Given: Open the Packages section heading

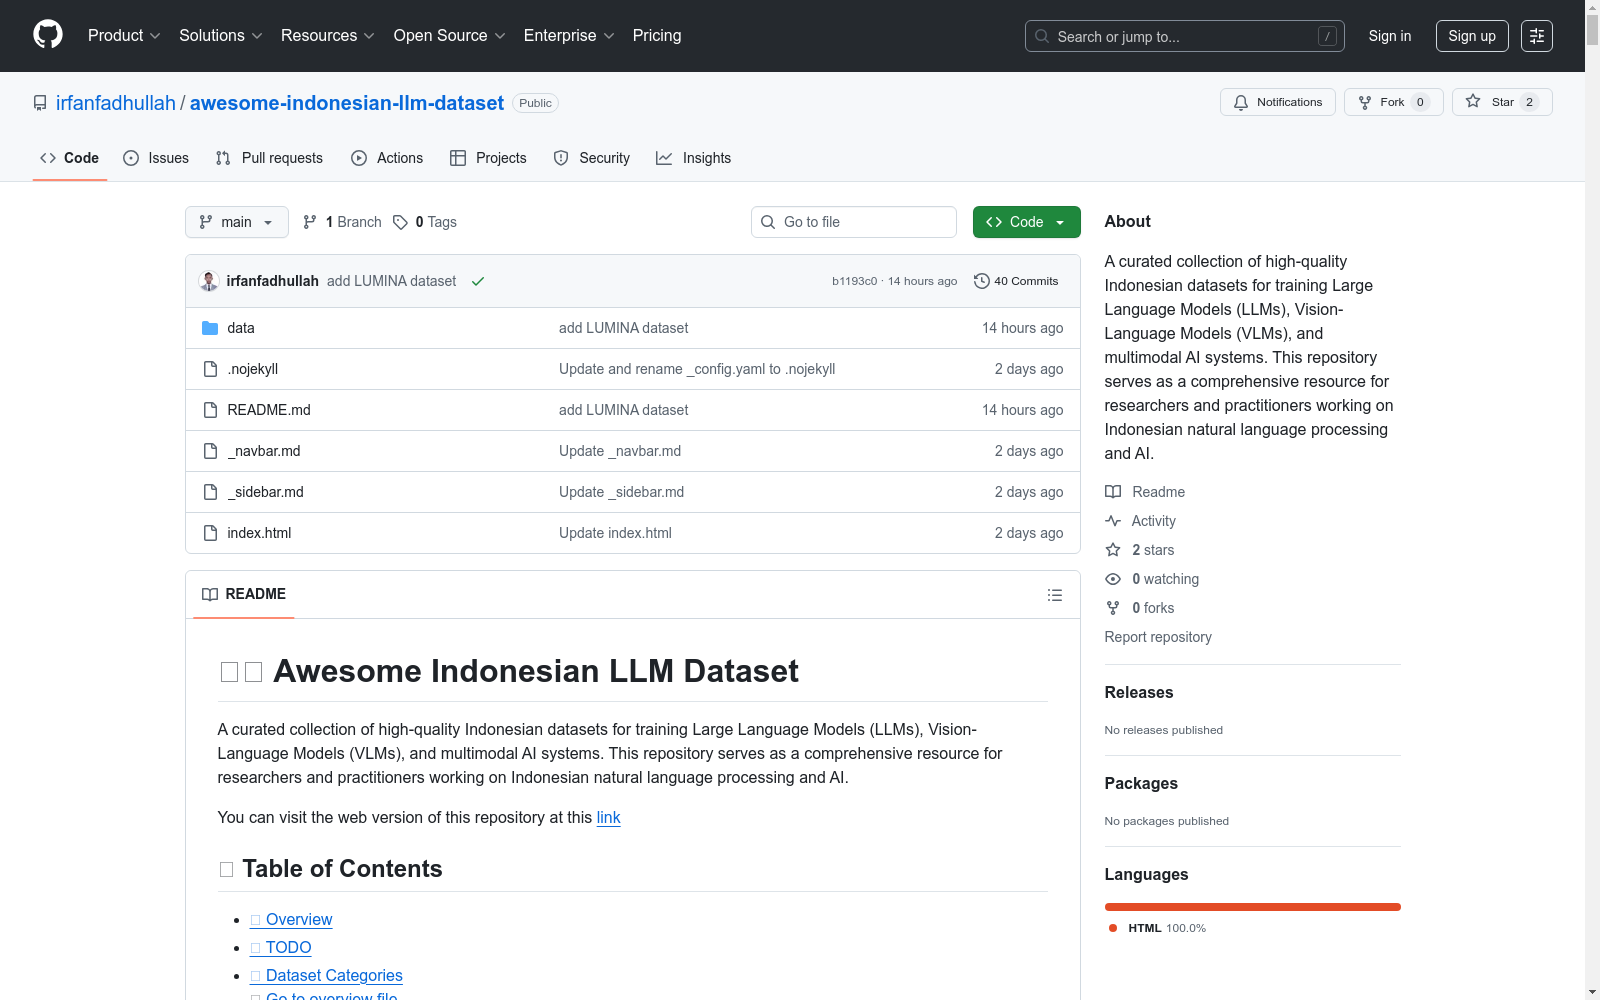Looking at the screenshot, I should click(1141, 783).
